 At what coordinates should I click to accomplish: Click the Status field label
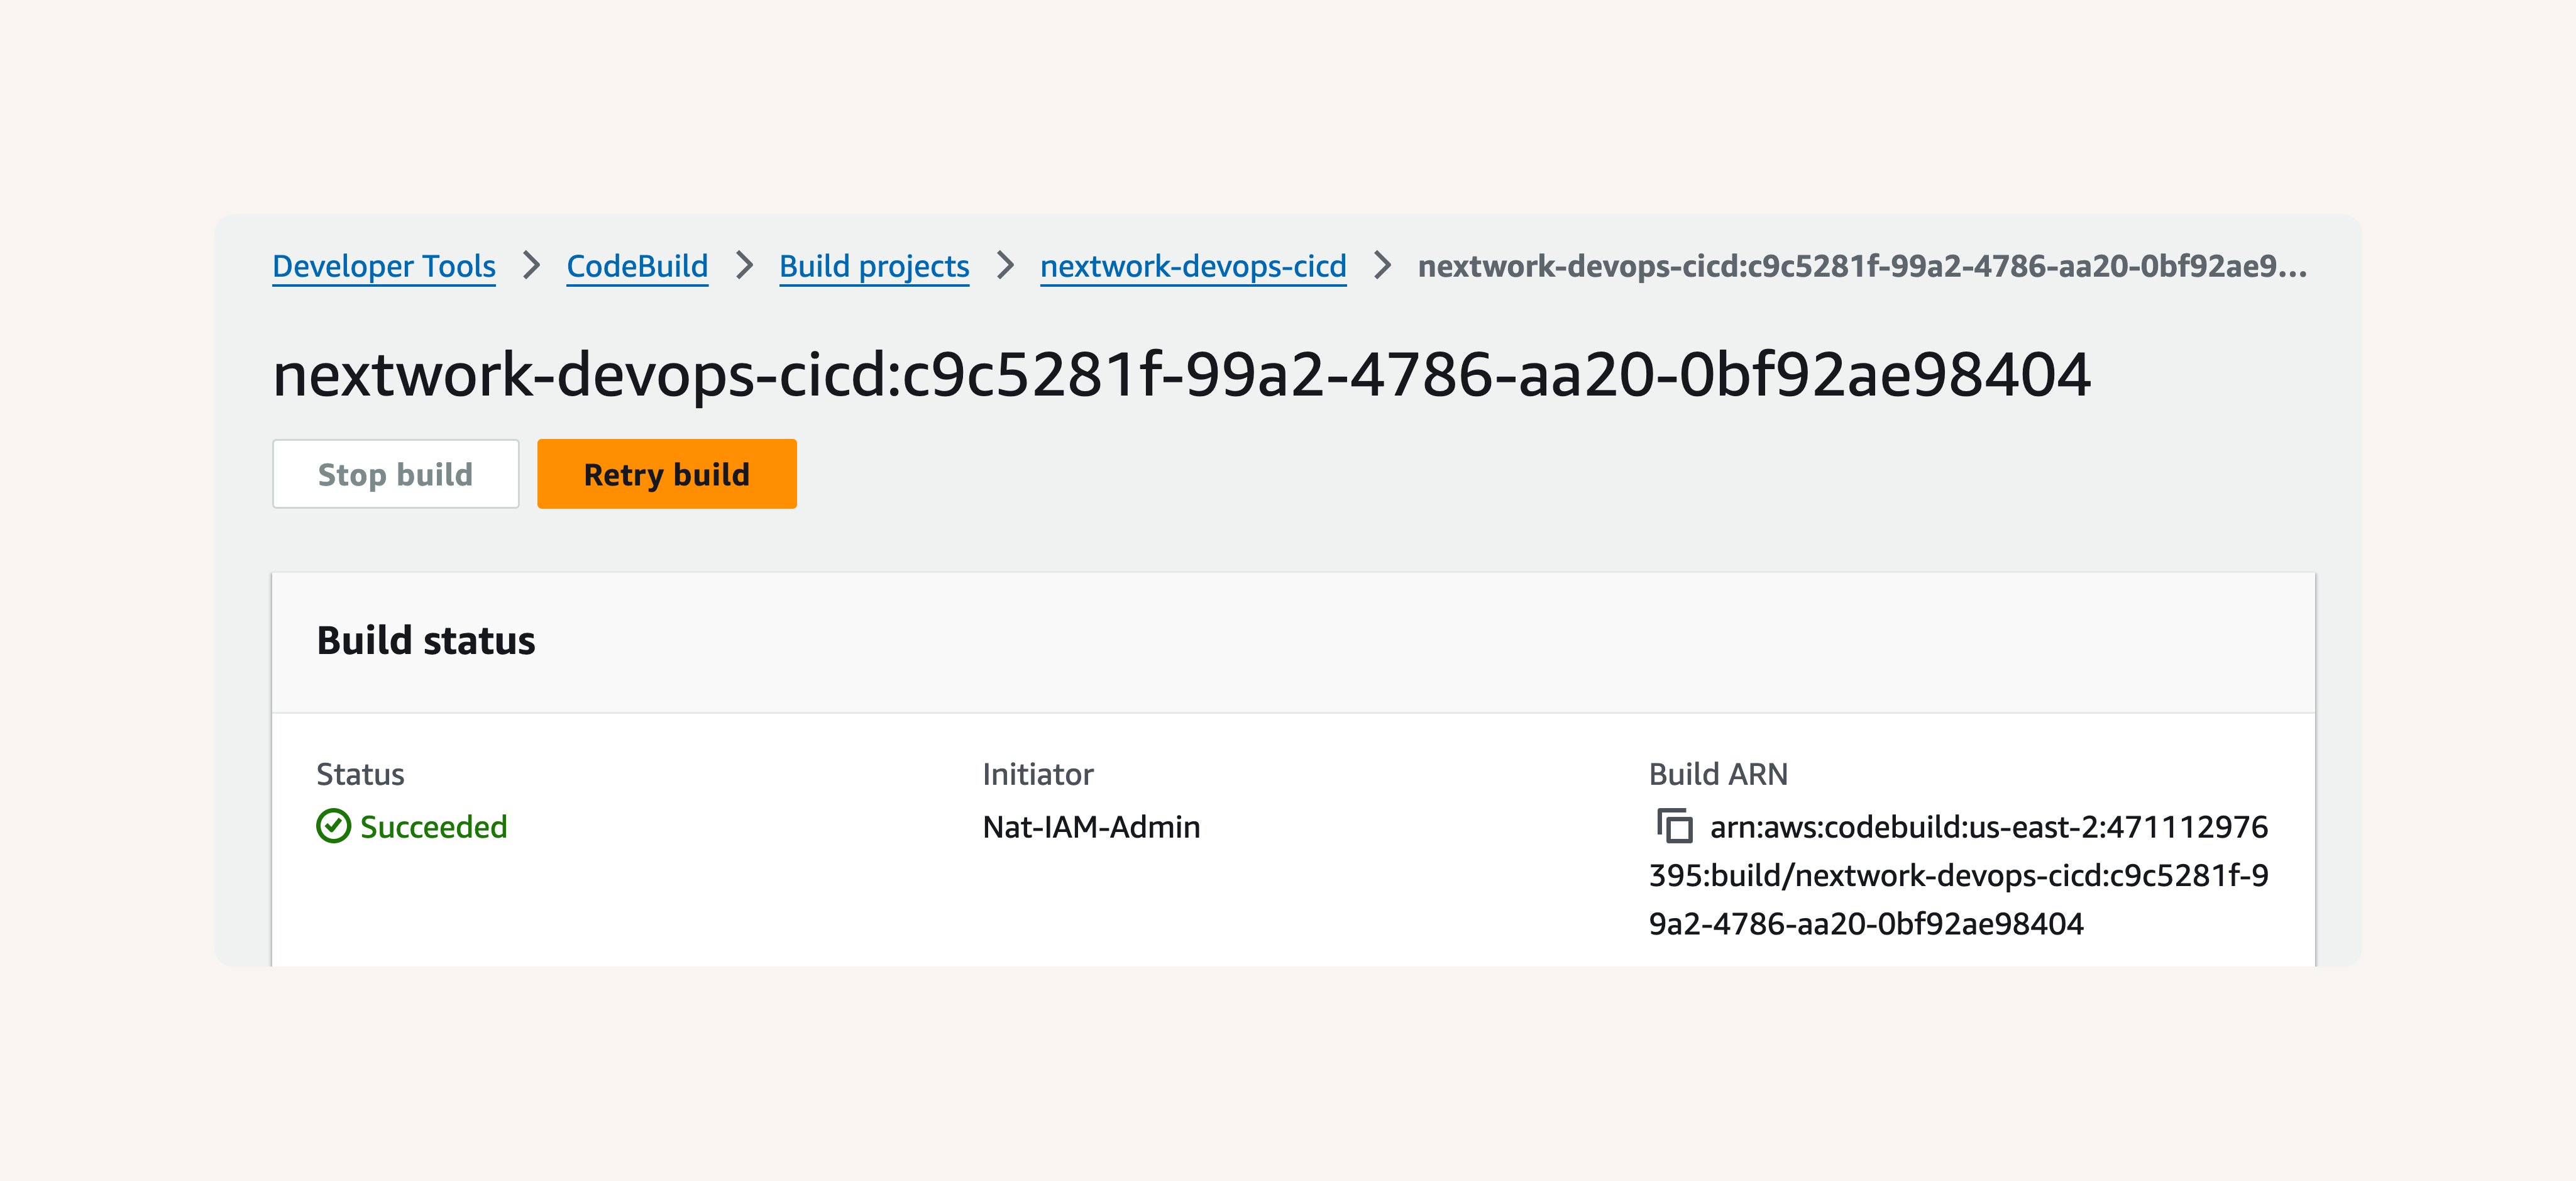click(x=360, y=774)
